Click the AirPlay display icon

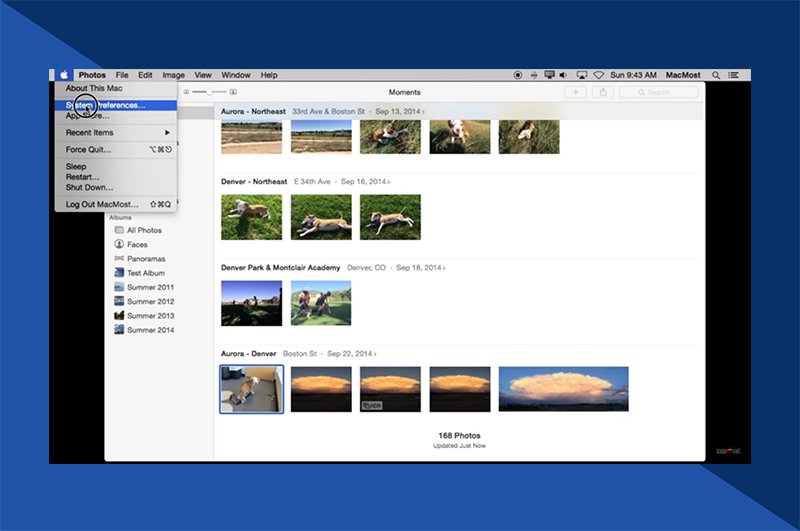tap(582, 75)
